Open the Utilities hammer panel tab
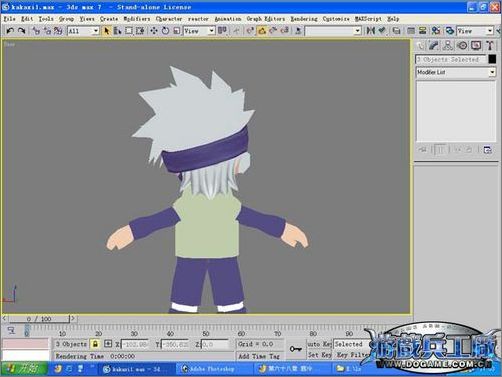This screenshot has width=502, height=377. pos(490,46)
